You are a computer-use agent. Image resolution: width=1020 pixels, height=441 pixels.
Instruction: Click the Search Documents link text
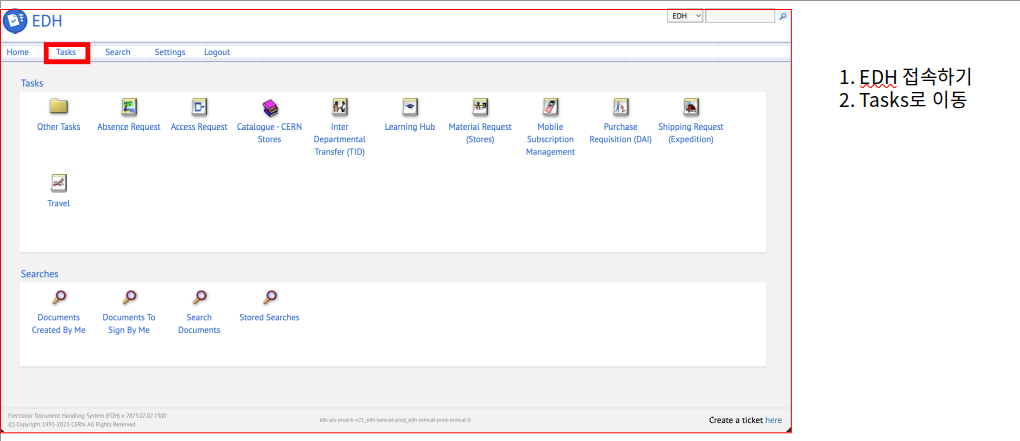(199, 324)
